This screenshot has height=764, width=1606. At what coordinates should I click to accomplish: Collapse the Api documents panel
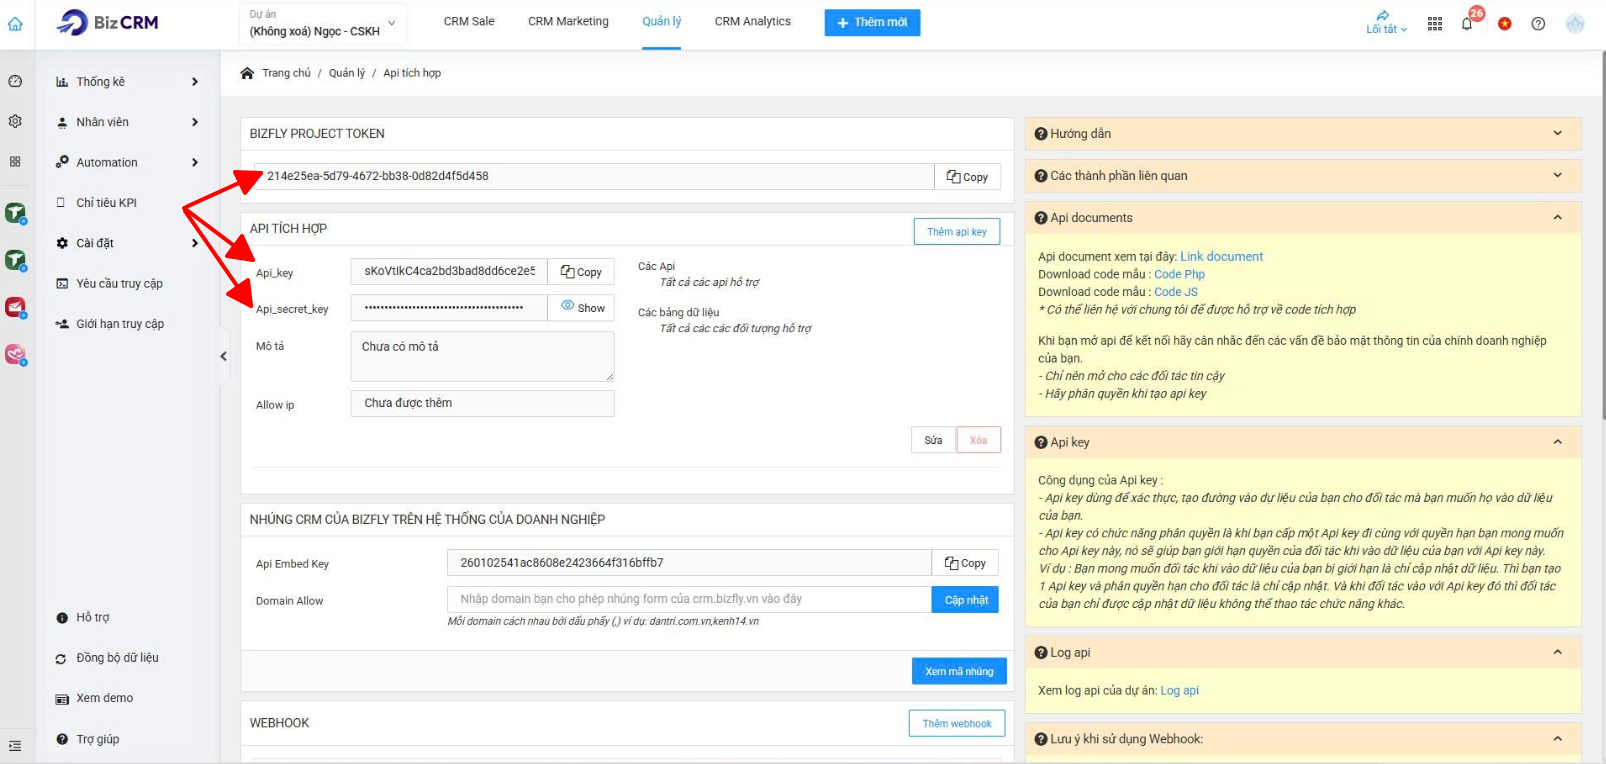click(1557, 218)
